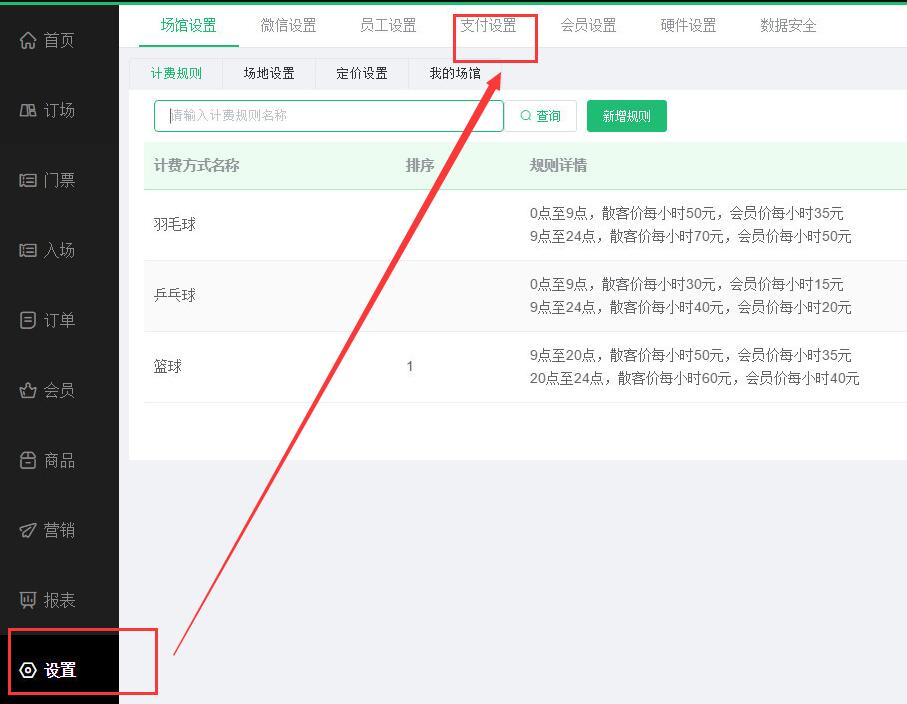The width and height of the screenshot is (907, 704).
Task: Open the admission (入场) sidebar icon
Action: click(28, 250)
